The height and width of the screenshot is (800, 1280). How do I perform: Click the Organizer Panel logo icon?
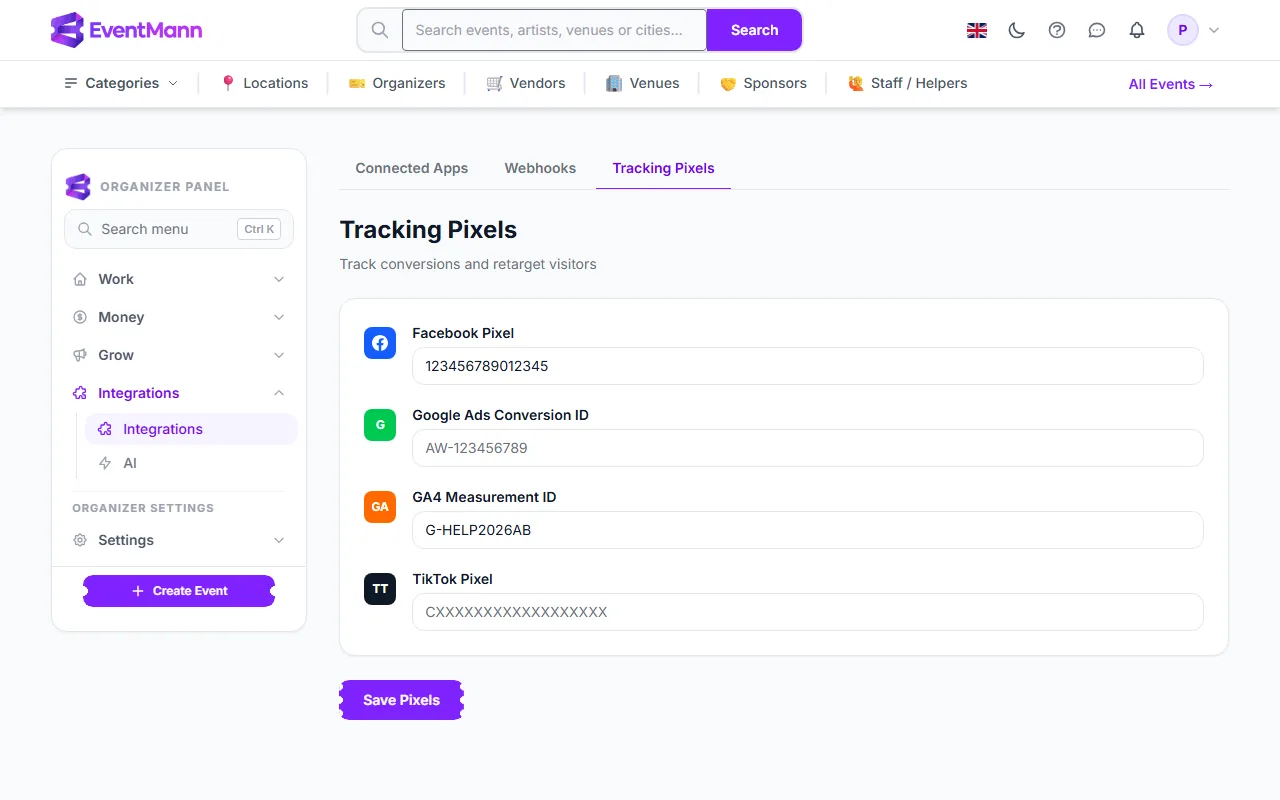pyautogui.click(x=78, y=186)
